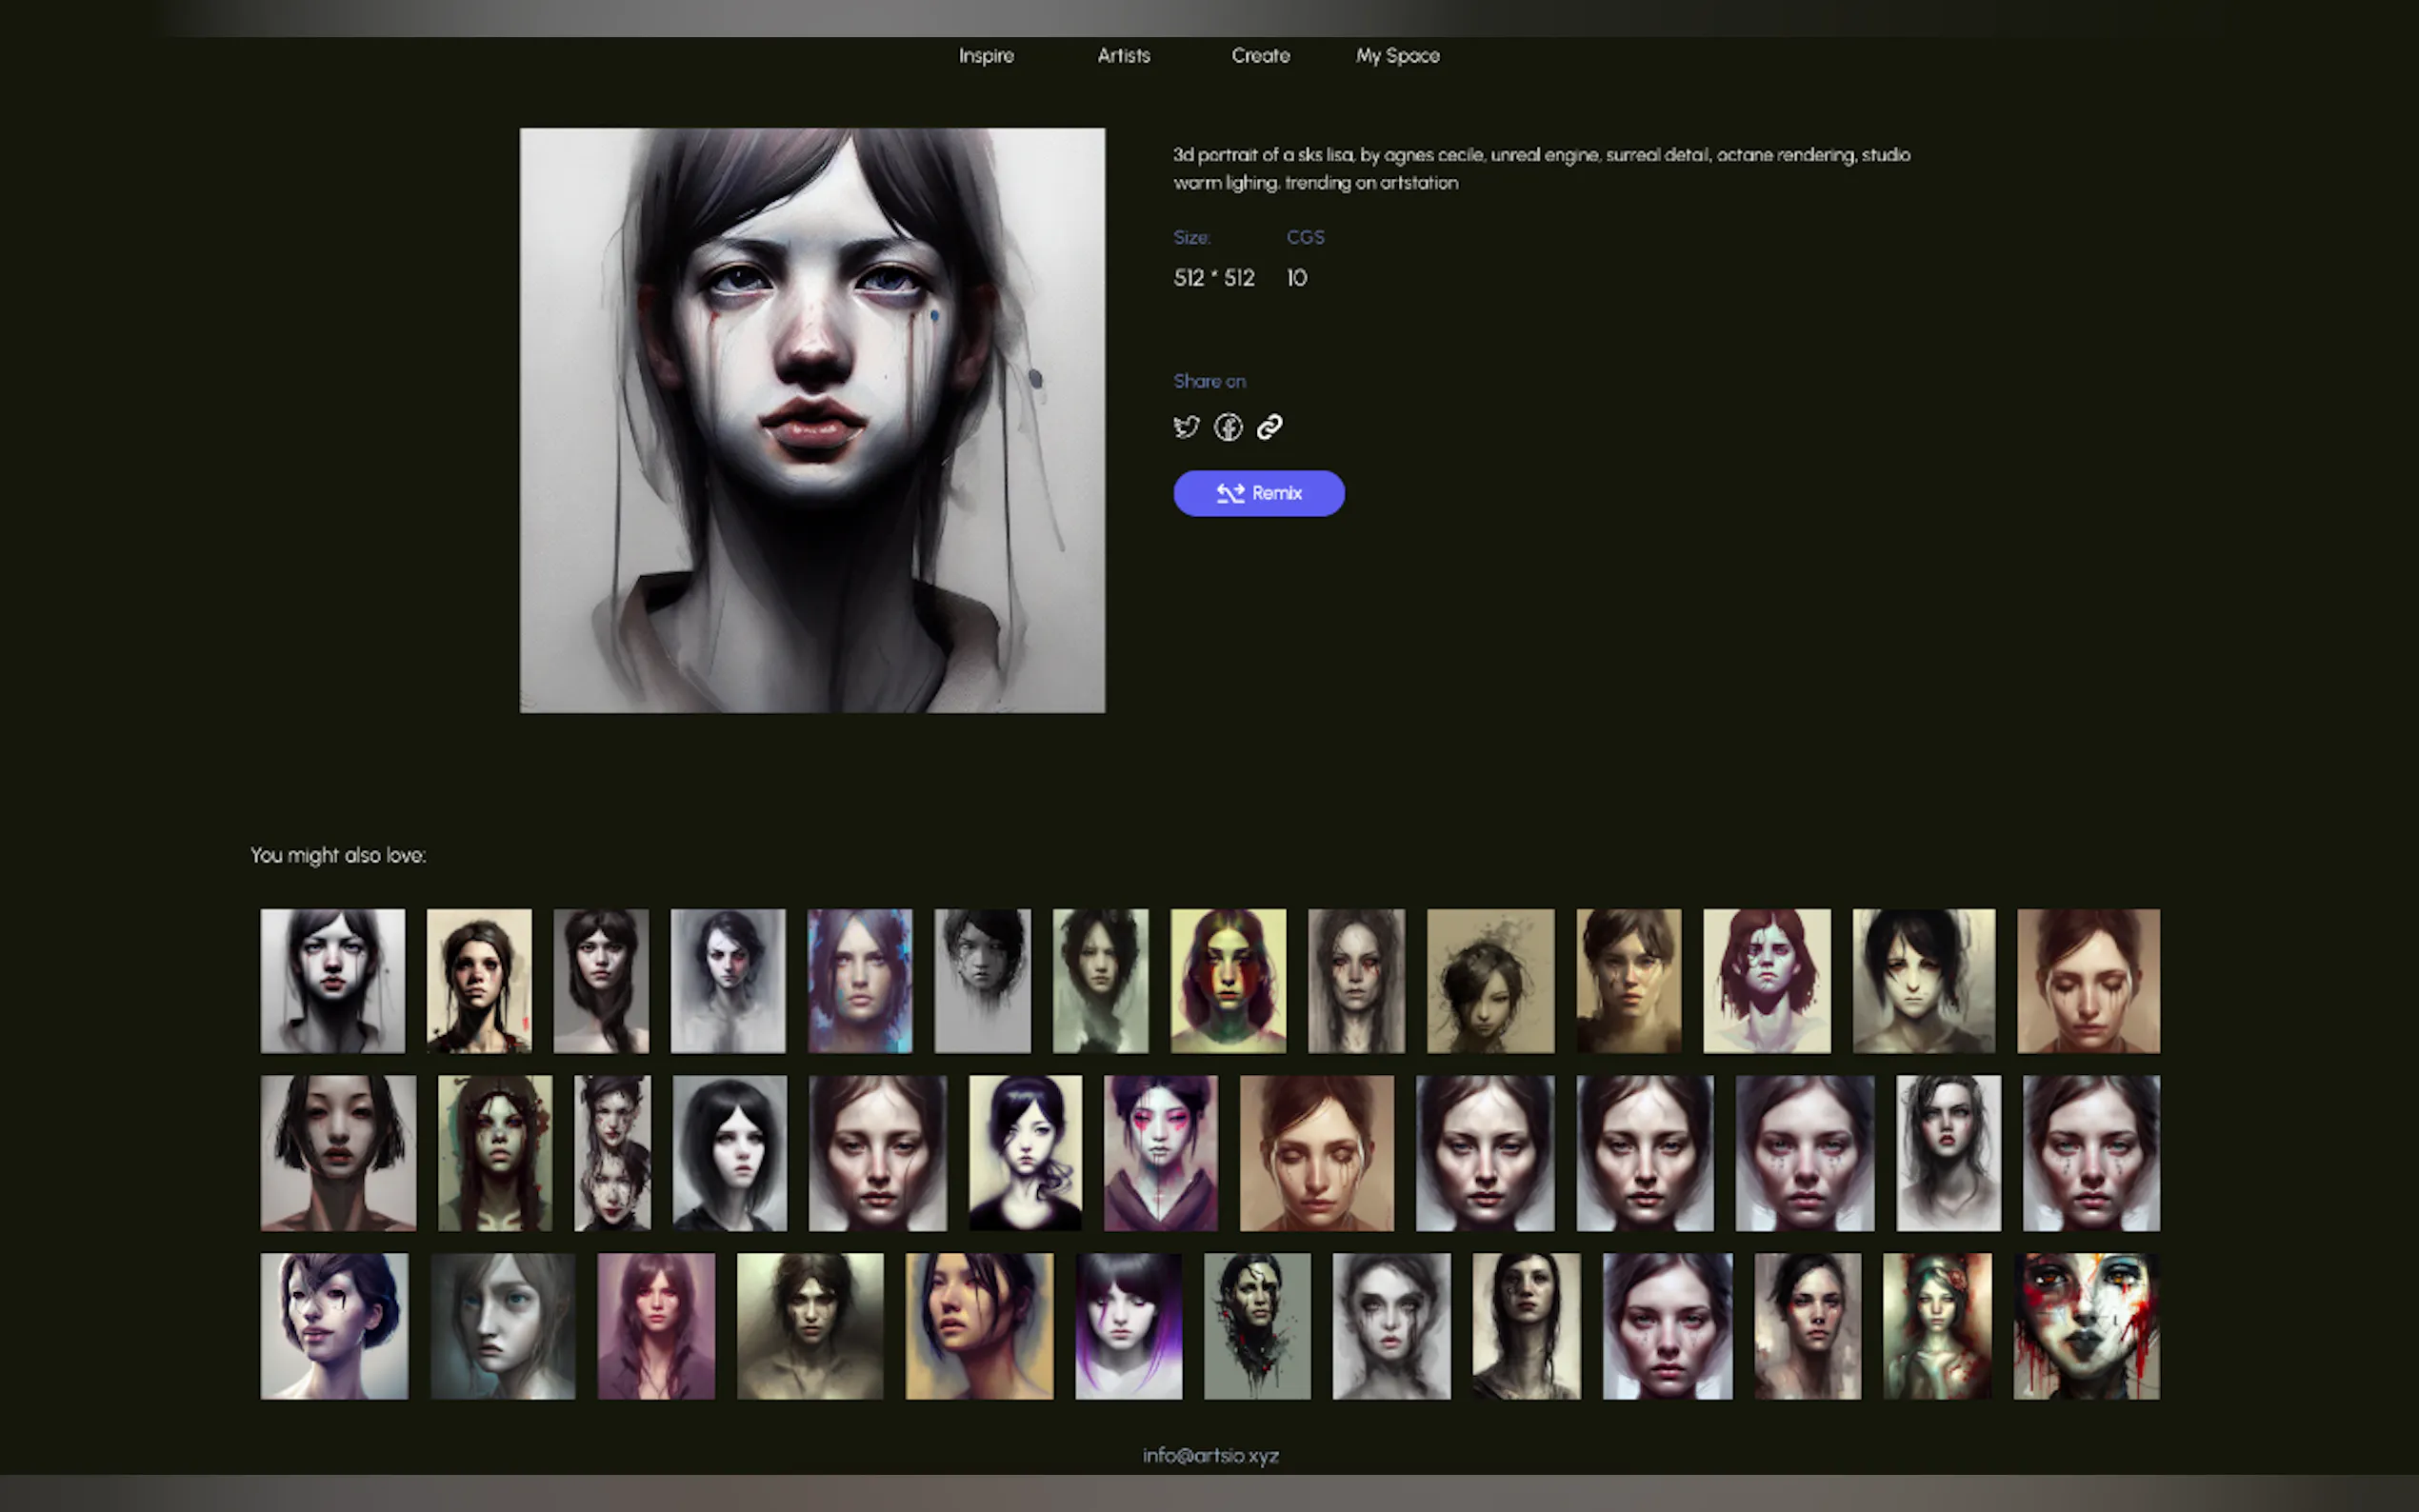Open the Create menu item
Viewport: 2419px width, 1512px height.
coord(1260,56)
